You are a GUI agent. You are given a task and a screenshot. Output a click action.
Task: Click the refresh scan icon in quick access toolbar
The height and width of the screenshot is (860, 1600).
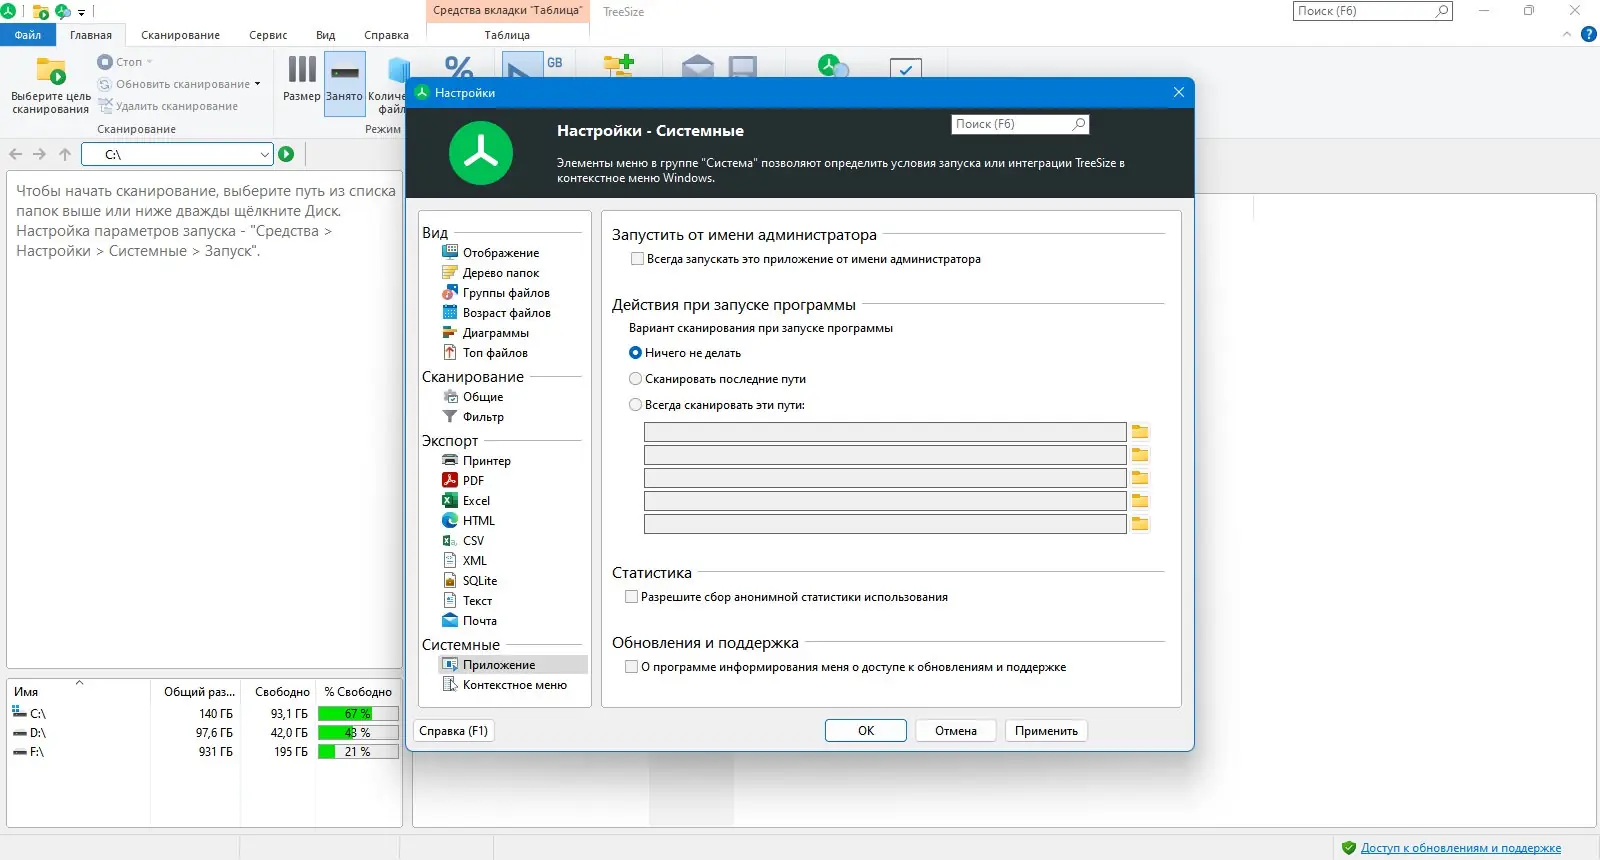(63, 12)
